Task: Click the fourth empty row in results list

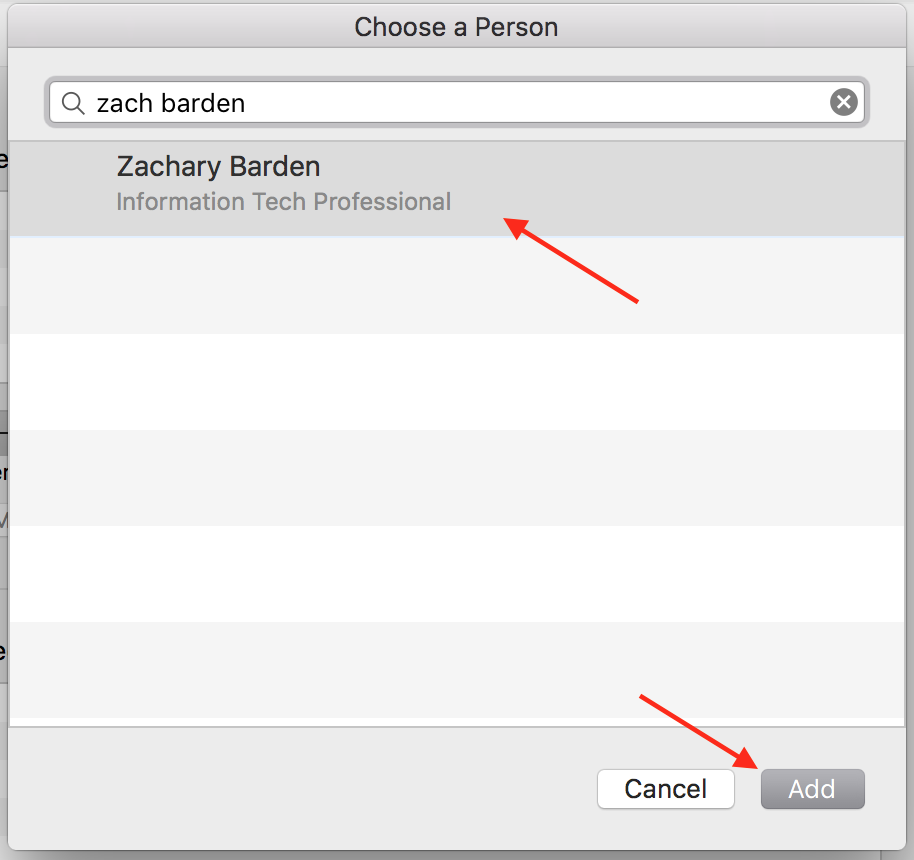Action: pos(456,573)
